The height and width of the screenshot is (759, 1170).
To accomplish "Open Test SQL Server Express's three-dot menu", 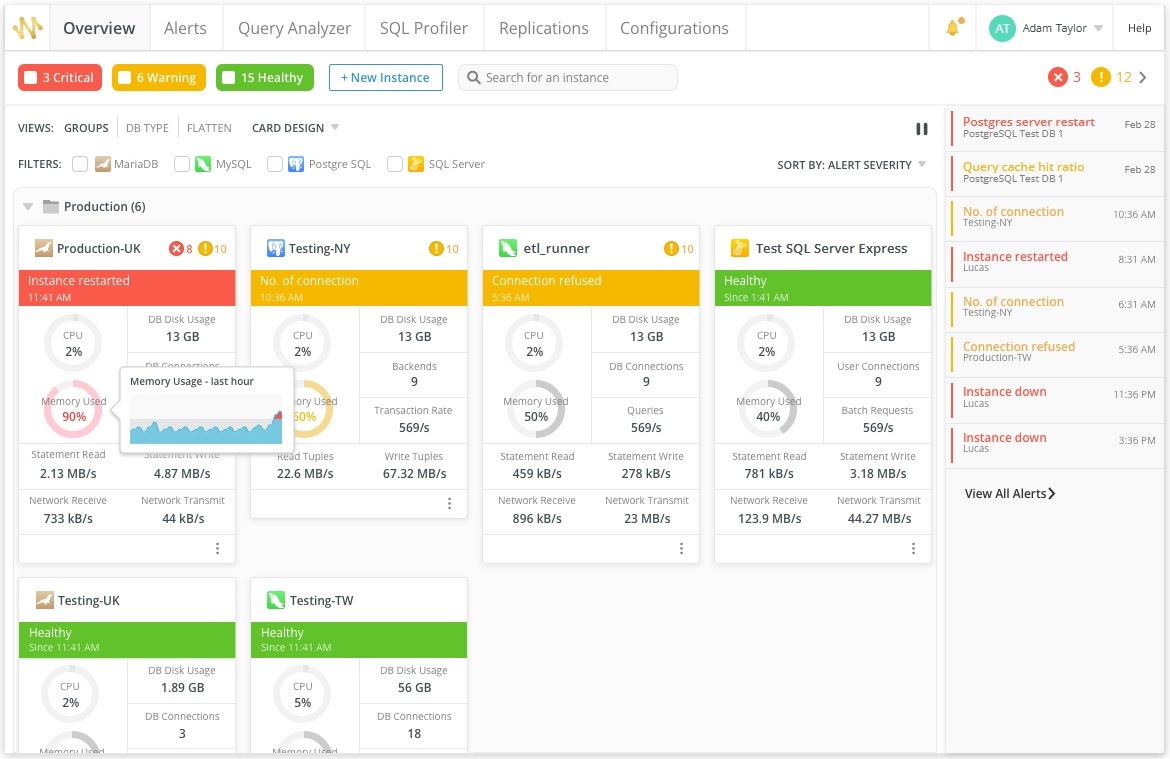I will pos(913,549).
